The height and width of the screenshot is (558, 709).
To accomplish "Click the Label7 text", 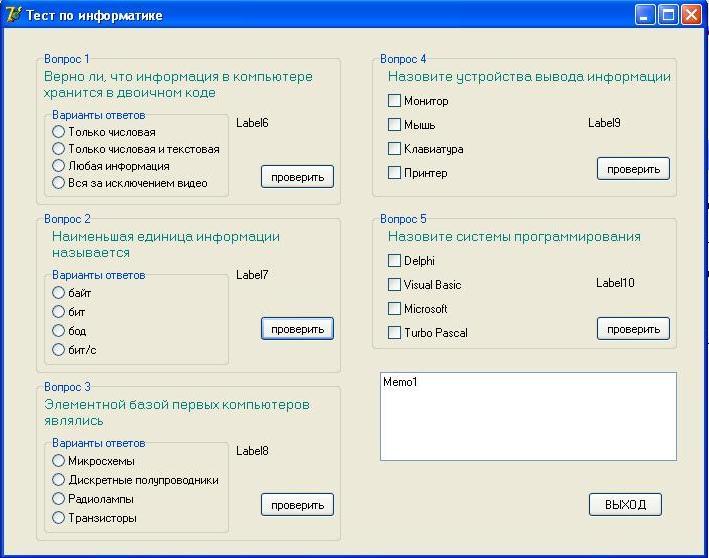I will pyautogui.click(x=252, y=274).
